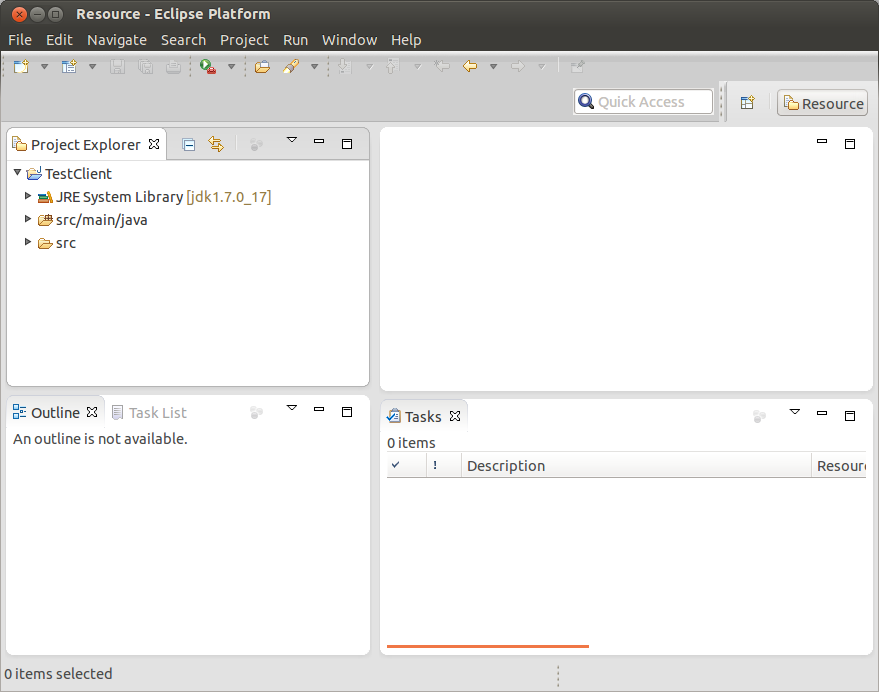
Task: Switch to the Task List tab
Action: point(150,413)
